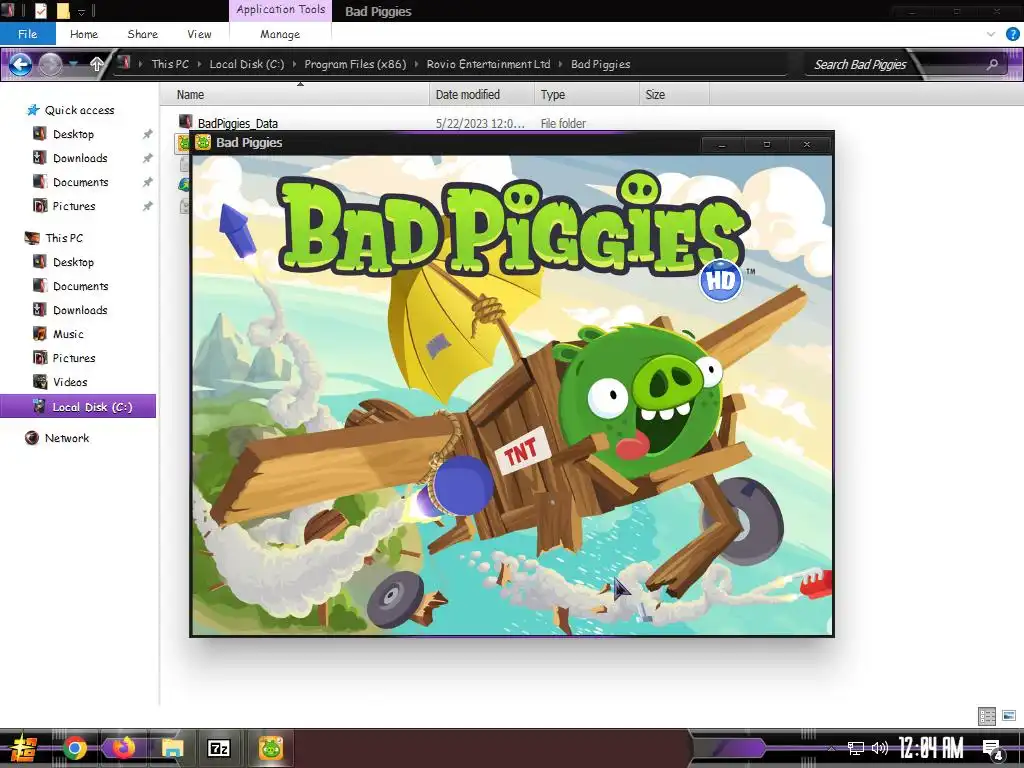Sort files by the Type column
1024x768 pixels.
(586, 95)
